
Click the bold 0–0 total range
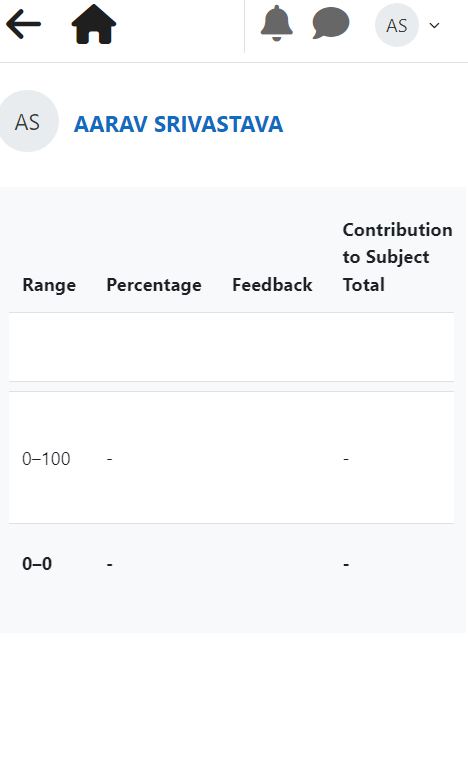(37, 564)
